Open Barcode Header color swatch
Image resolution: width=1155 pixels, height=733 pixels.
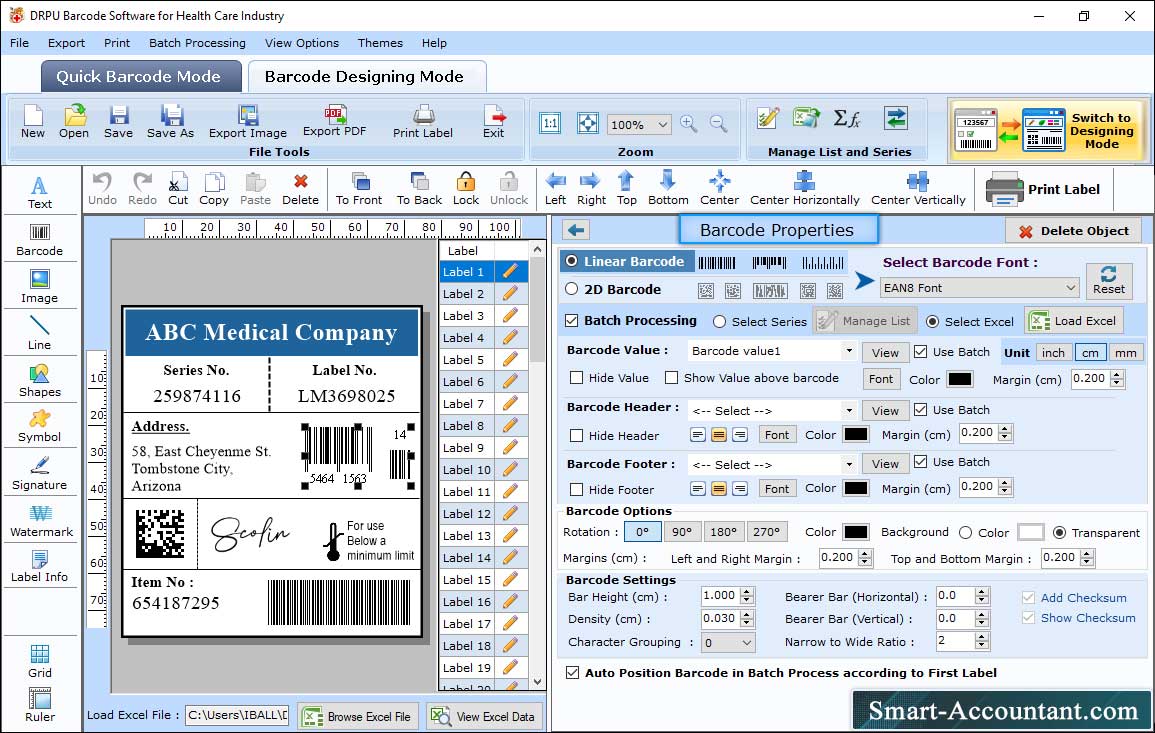856,434
